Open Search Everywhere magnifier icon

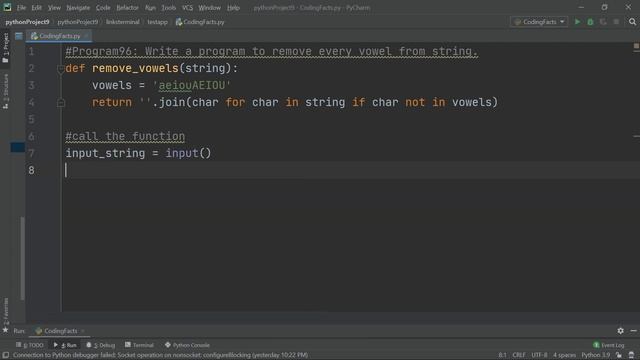point(632,22)
